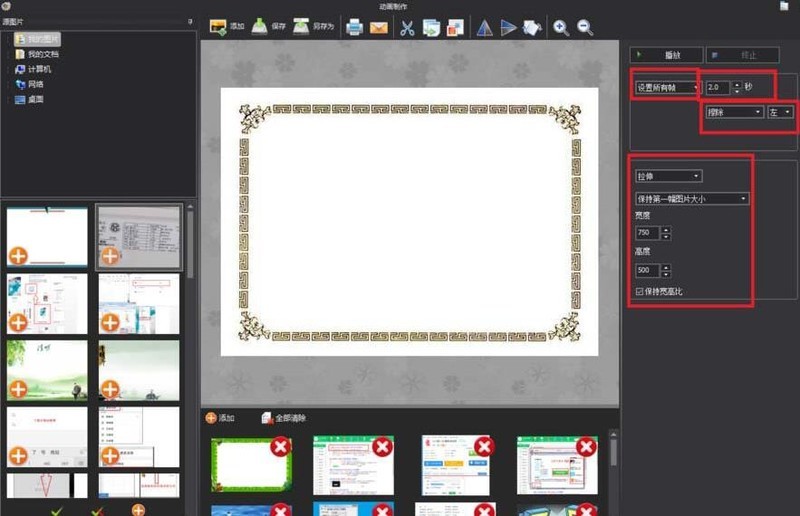Viewport: 800px width, 516px height.
Task: Click the zoom out magnifier icon
Action: [x=585, y=28]
